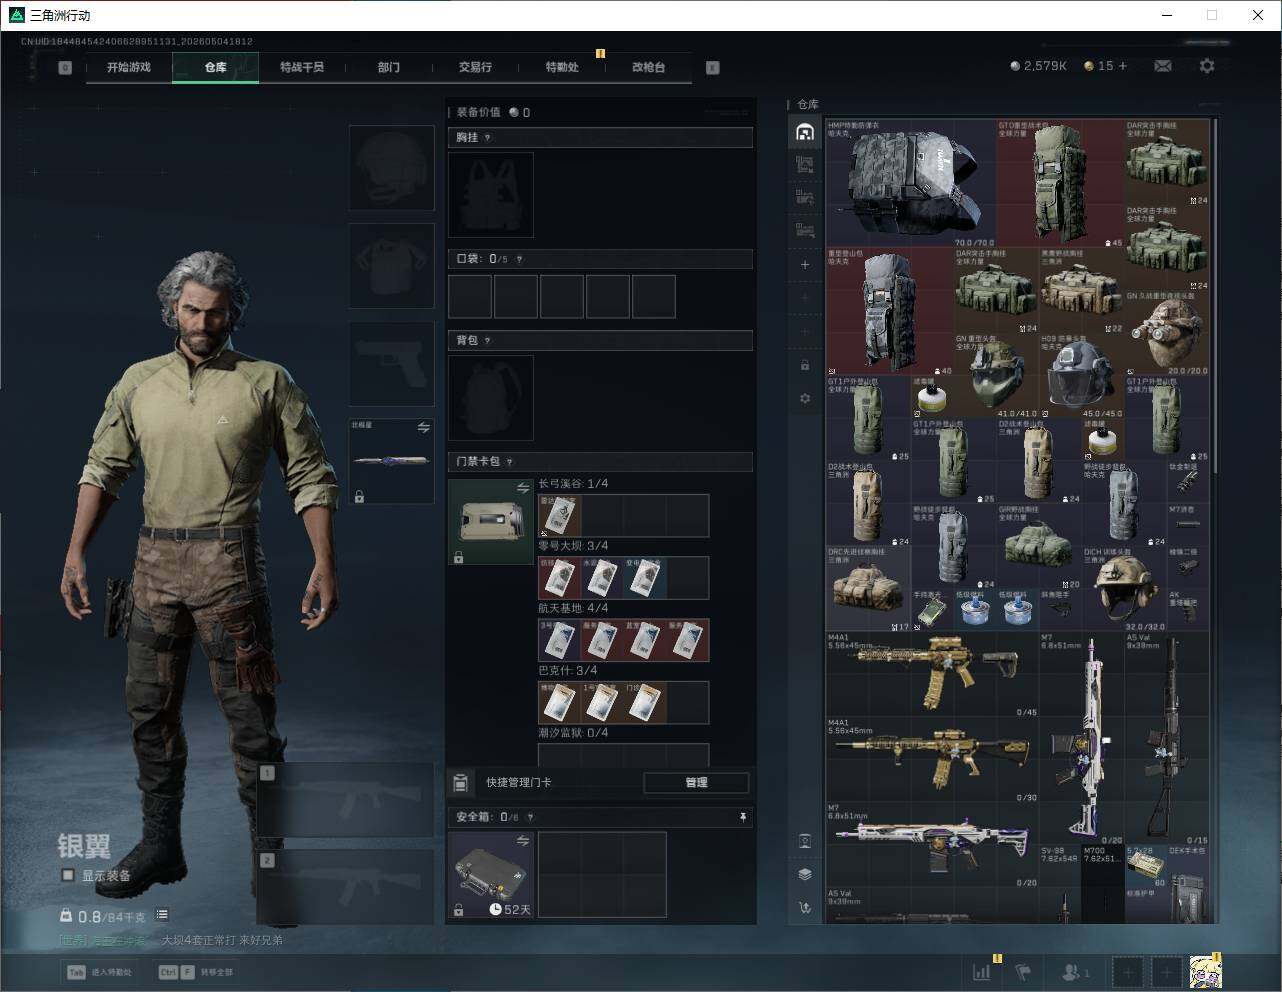Open the weight details list icon

click(162, 915)
